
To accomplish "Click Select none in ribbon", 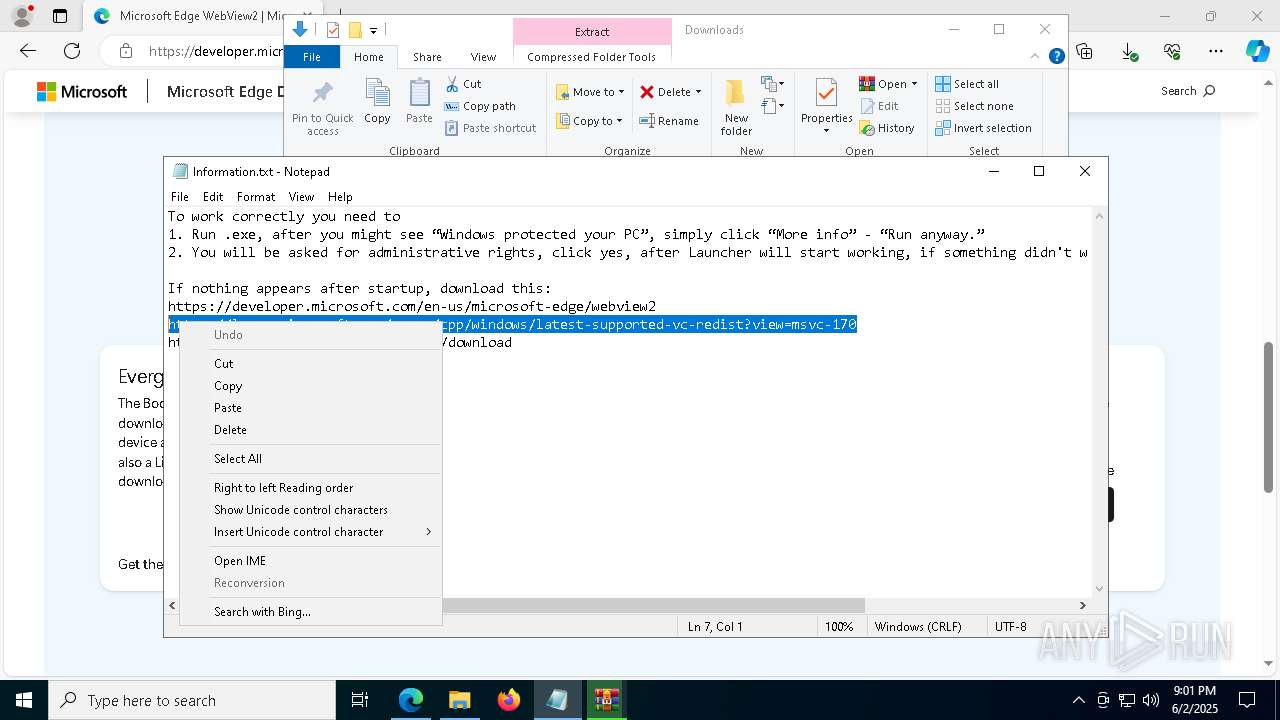I will (974, 106).
